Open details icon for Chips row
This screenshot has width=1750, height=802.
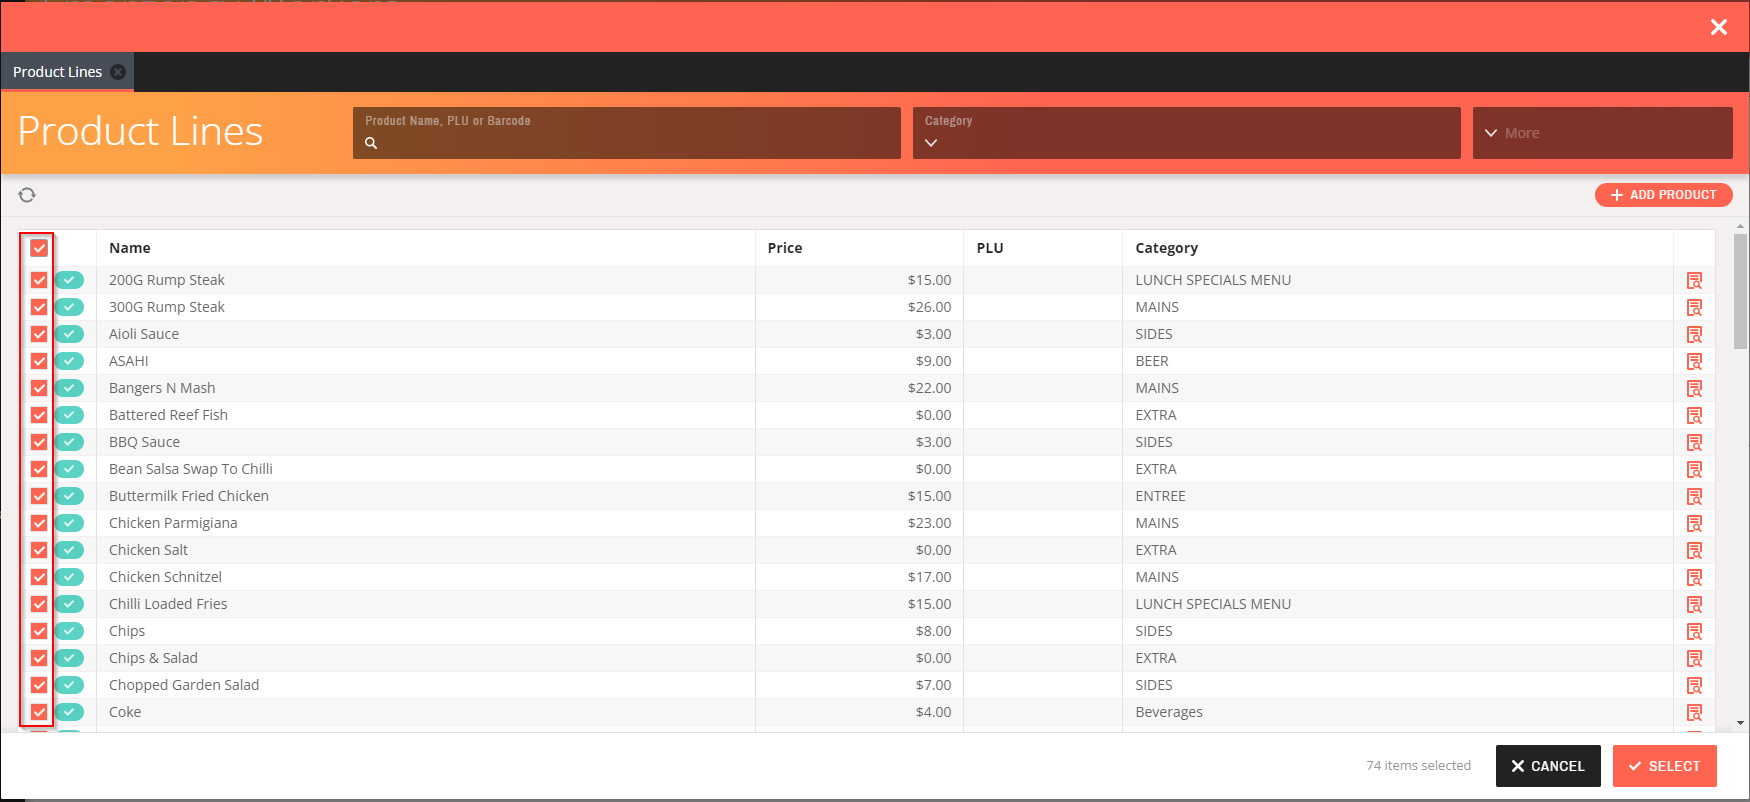1694,631
